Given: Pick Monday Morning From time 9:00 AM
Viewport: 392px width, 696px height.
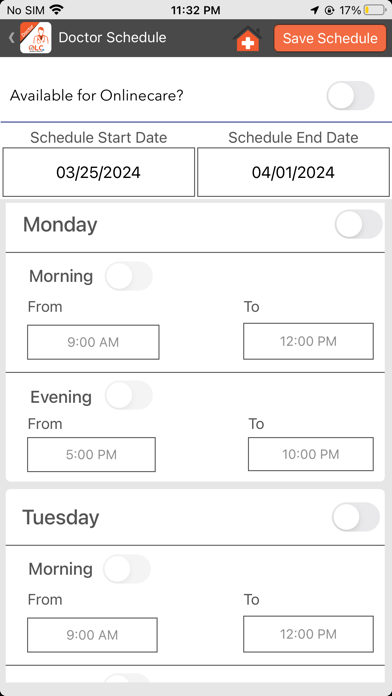Looking at the screenshot, I should (93, 342).
